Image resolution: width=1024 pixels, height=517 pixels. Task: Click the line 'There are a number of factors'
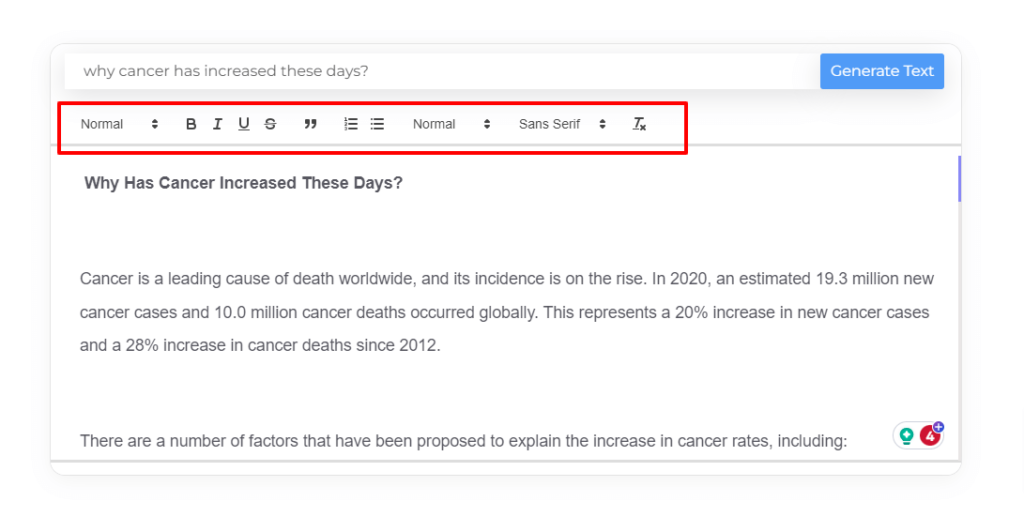(463, 441)
